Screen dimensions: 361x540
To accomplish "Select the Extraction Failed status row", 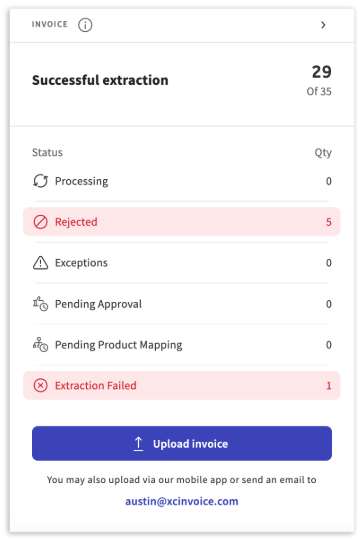I will (x=182, y=385).
